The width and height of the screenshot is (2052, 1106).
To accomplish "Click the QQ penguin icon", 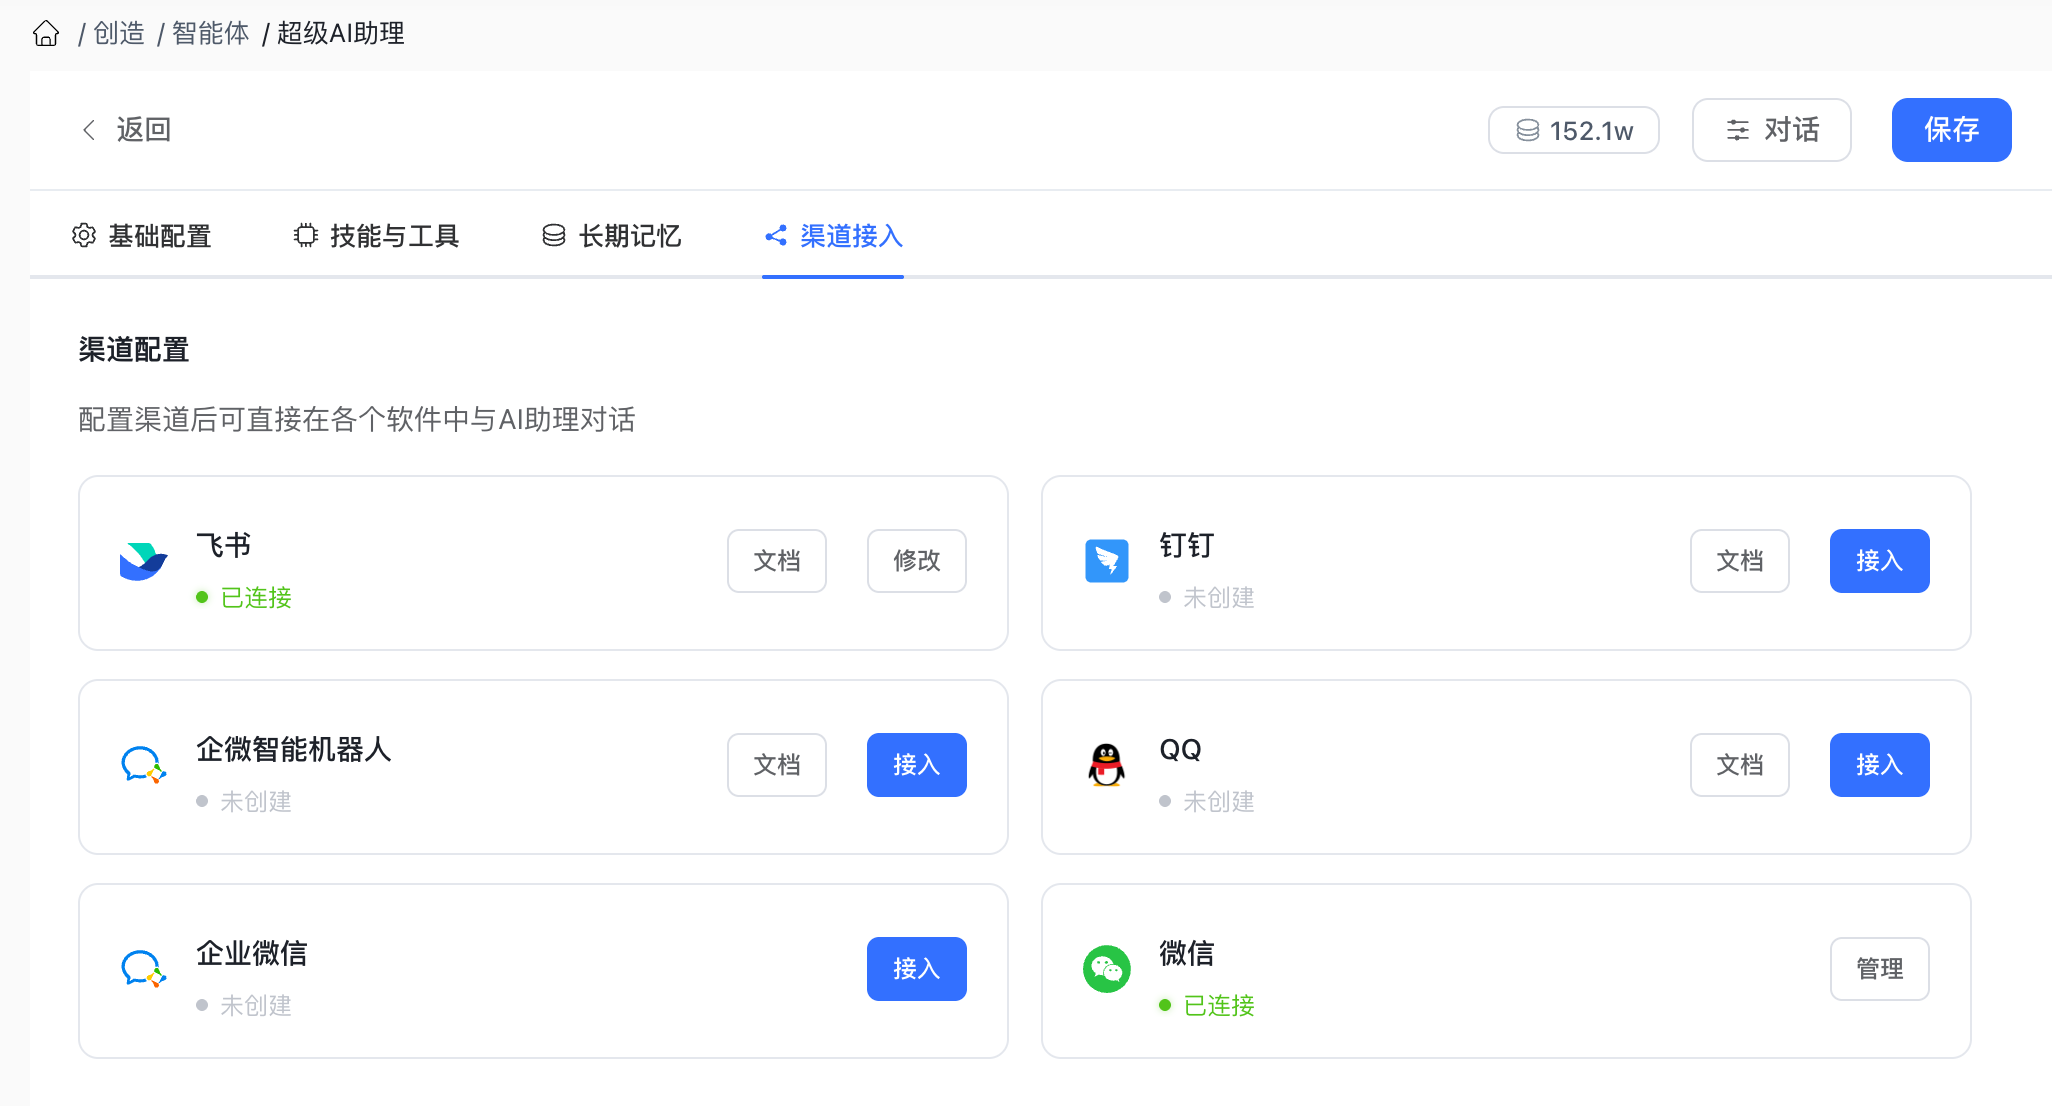I will tap(1106, 765).
